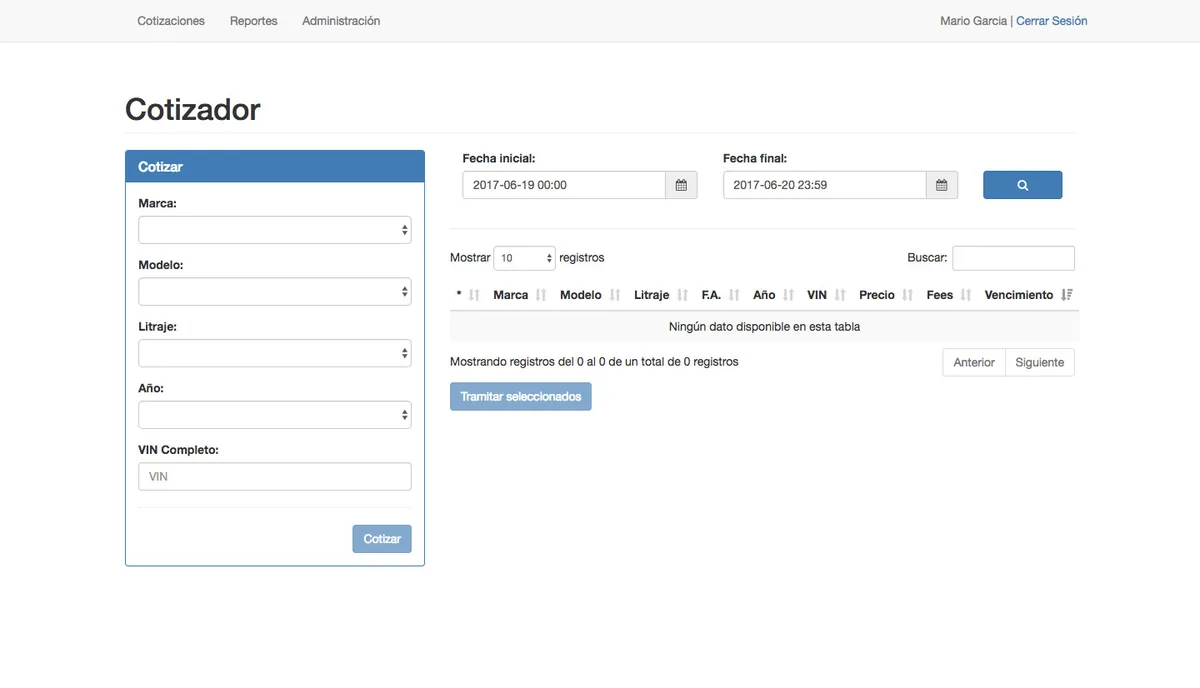Click the Cotizador page heading
The height and width of the screenshot is (688, 1200).
193,109
